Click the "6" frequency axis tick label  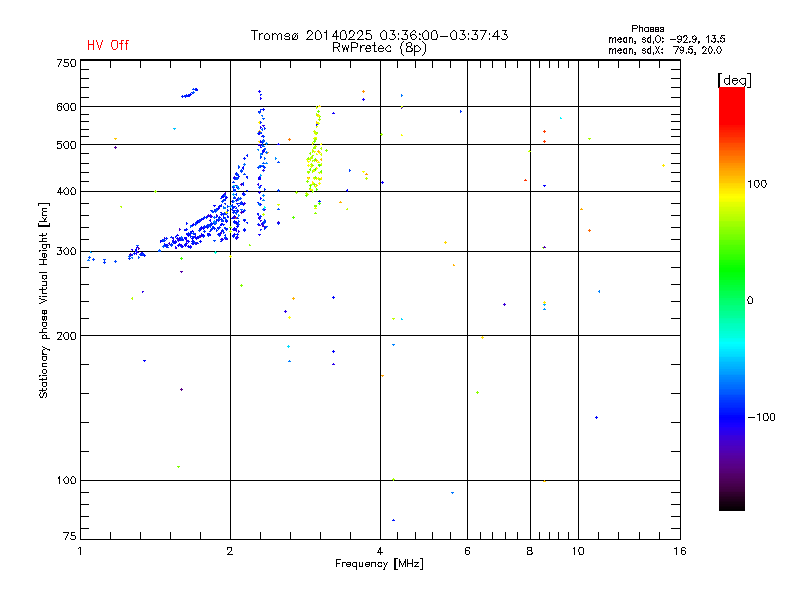[467, 551]
